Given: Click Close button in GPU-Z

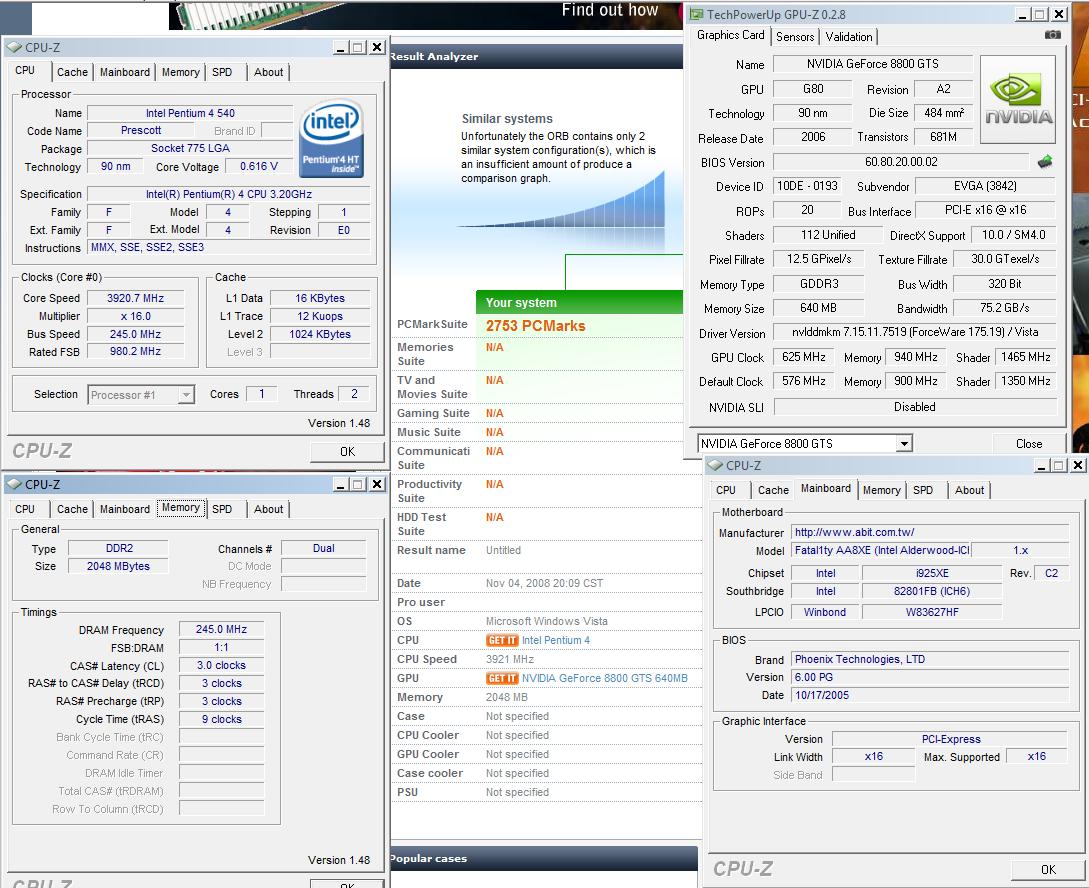Looking at the screenshot, I should coord(1029,444).
